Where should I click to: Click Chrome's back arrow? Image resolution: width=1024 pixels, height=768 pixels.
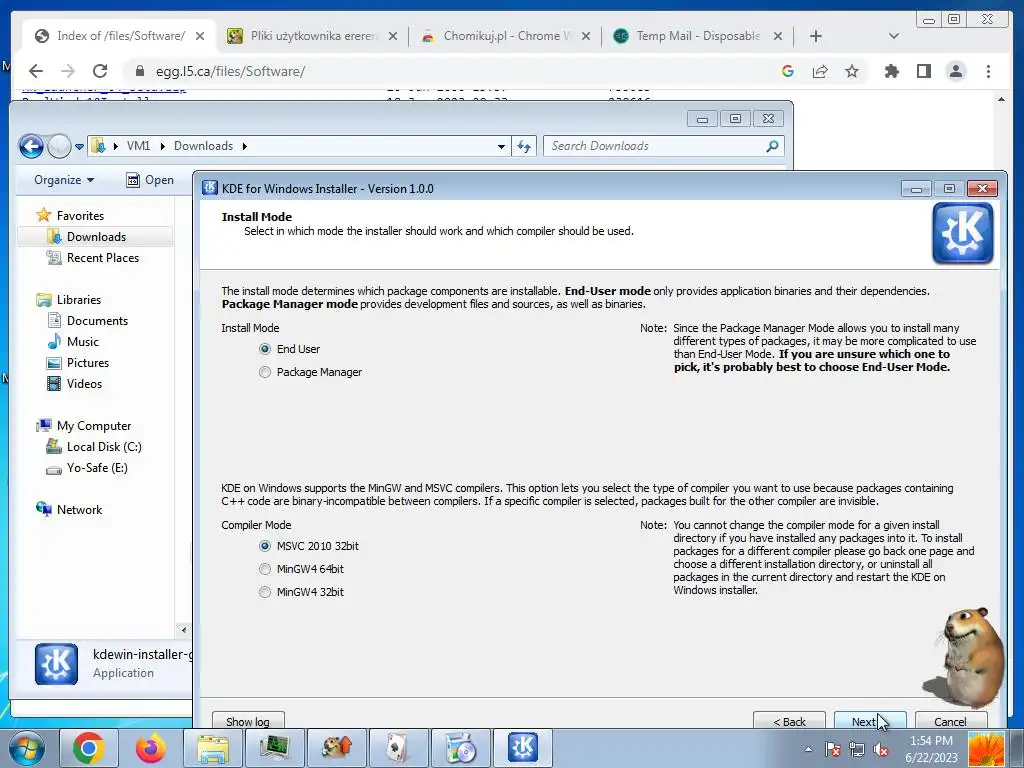click(x=36, y=71)
